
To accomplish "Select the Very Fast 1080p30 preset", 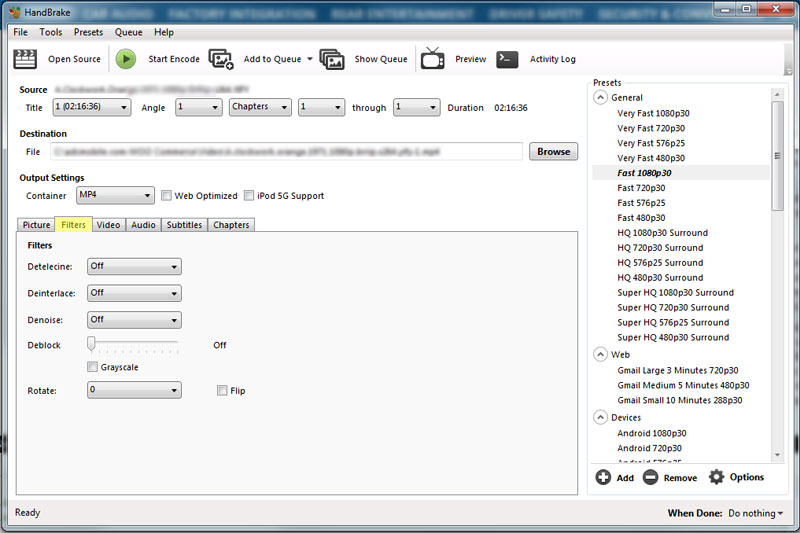I will coord(653,113).
